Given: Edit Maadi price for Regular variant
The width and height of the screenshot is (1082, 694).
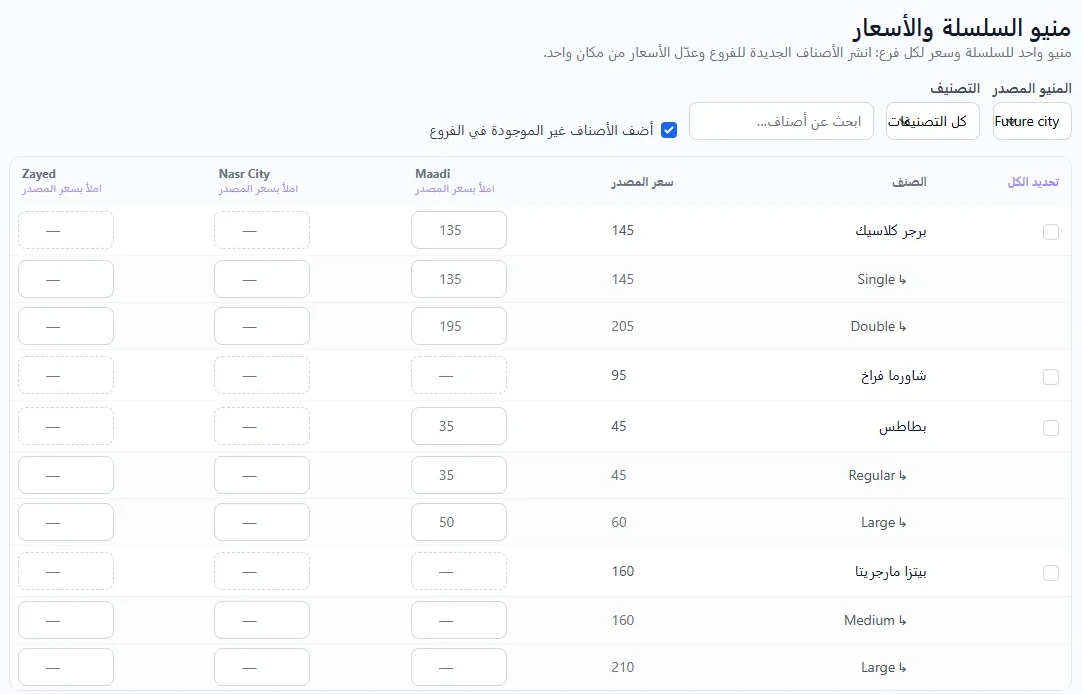Looking at the screenshot, I should click(x=459, y=475).
